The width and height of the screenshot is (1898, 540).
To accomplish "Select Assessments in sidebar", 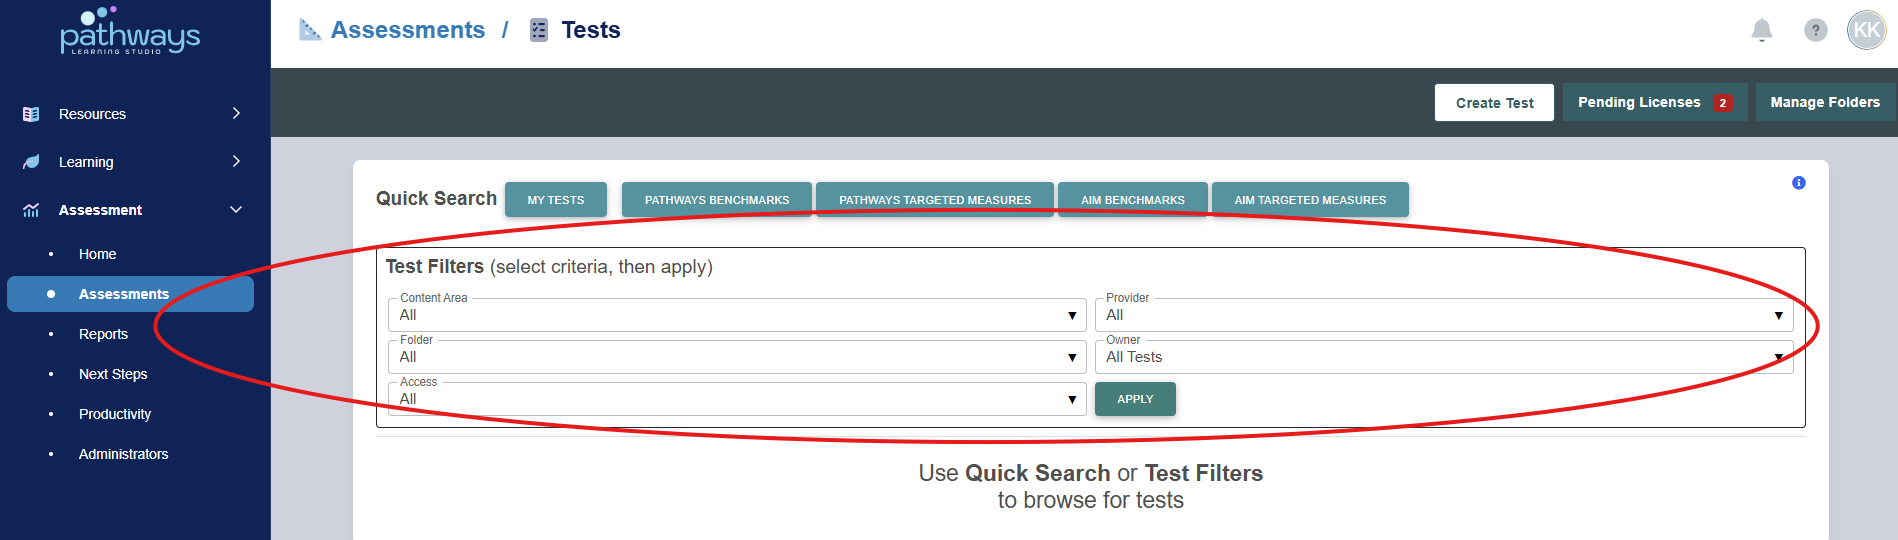I will pos(130,294).
